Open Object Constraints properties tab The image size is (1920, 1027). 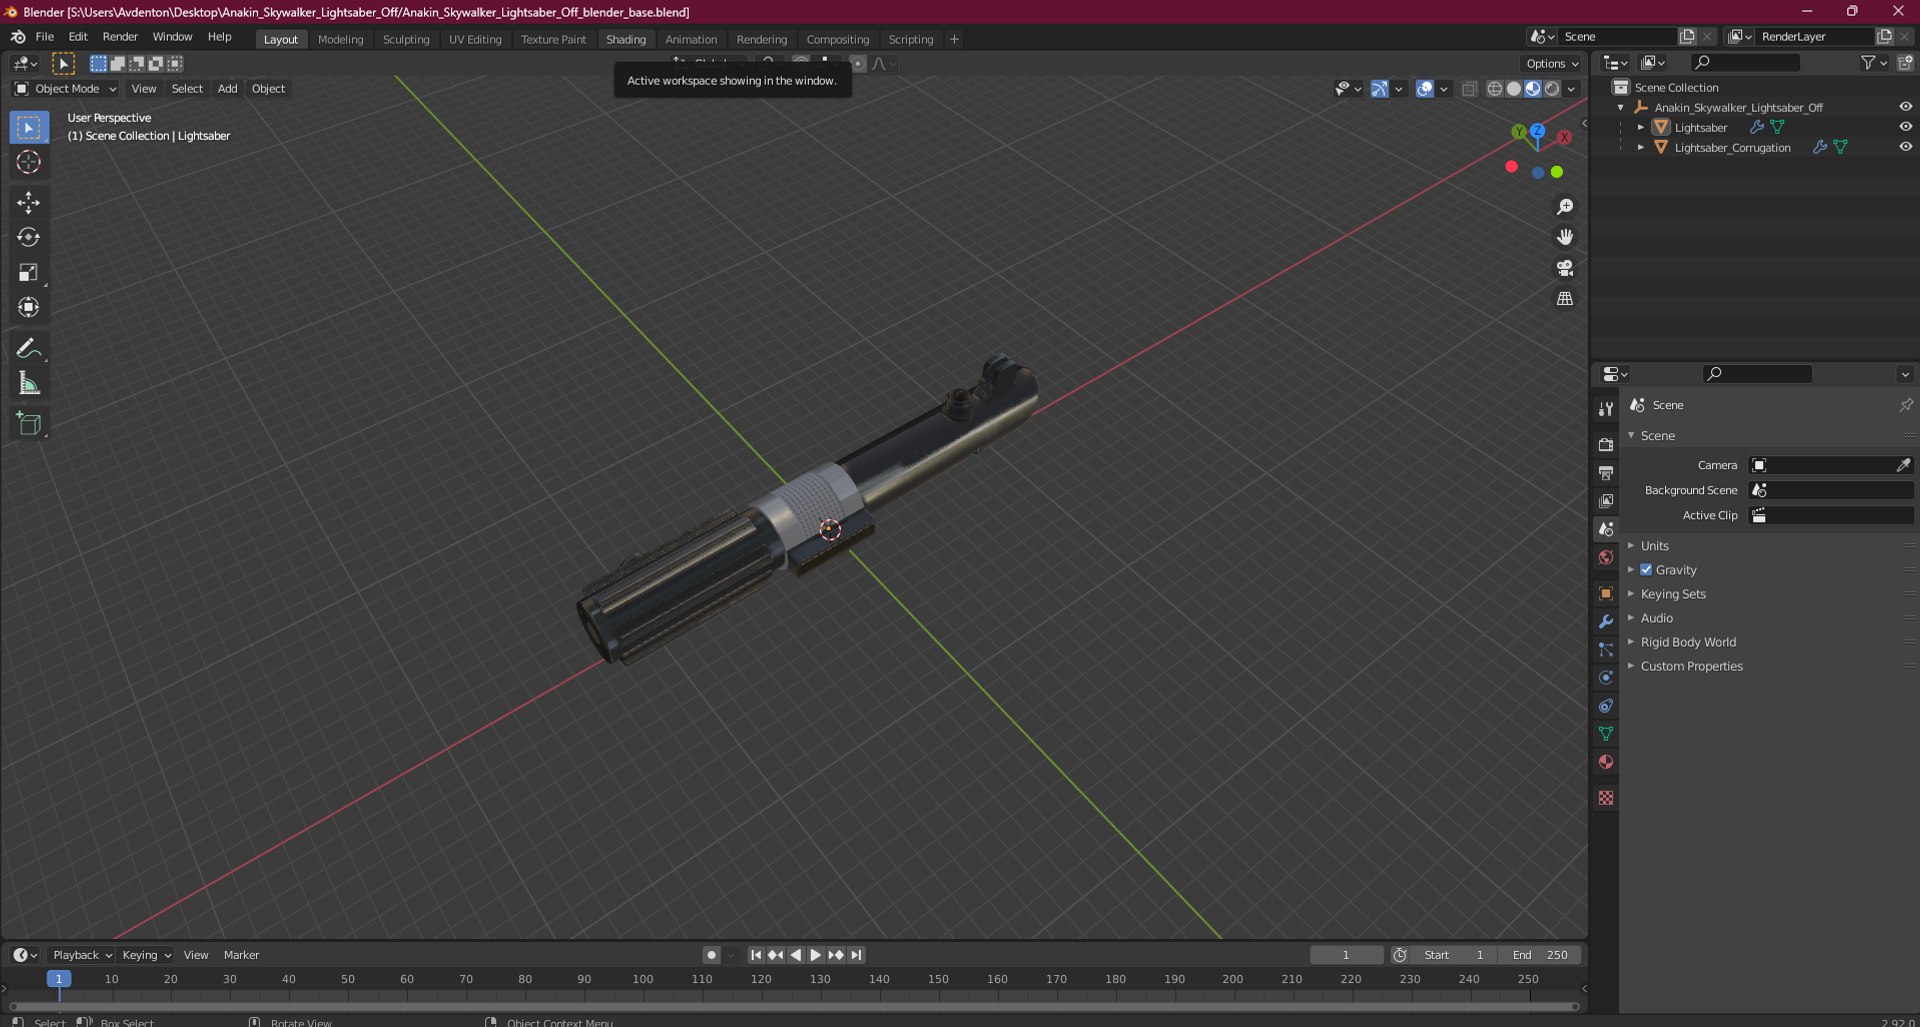(1606, 705)
